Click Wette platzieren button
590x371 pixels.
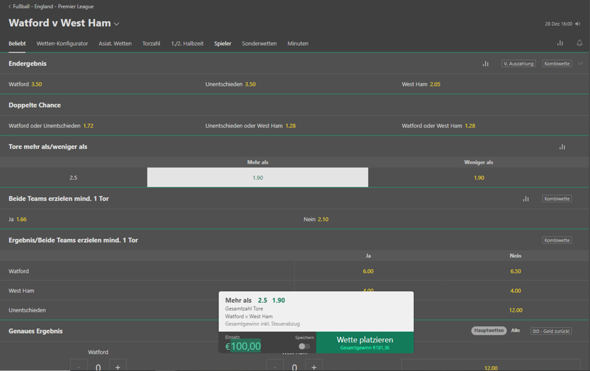click(x=365, y=343)
